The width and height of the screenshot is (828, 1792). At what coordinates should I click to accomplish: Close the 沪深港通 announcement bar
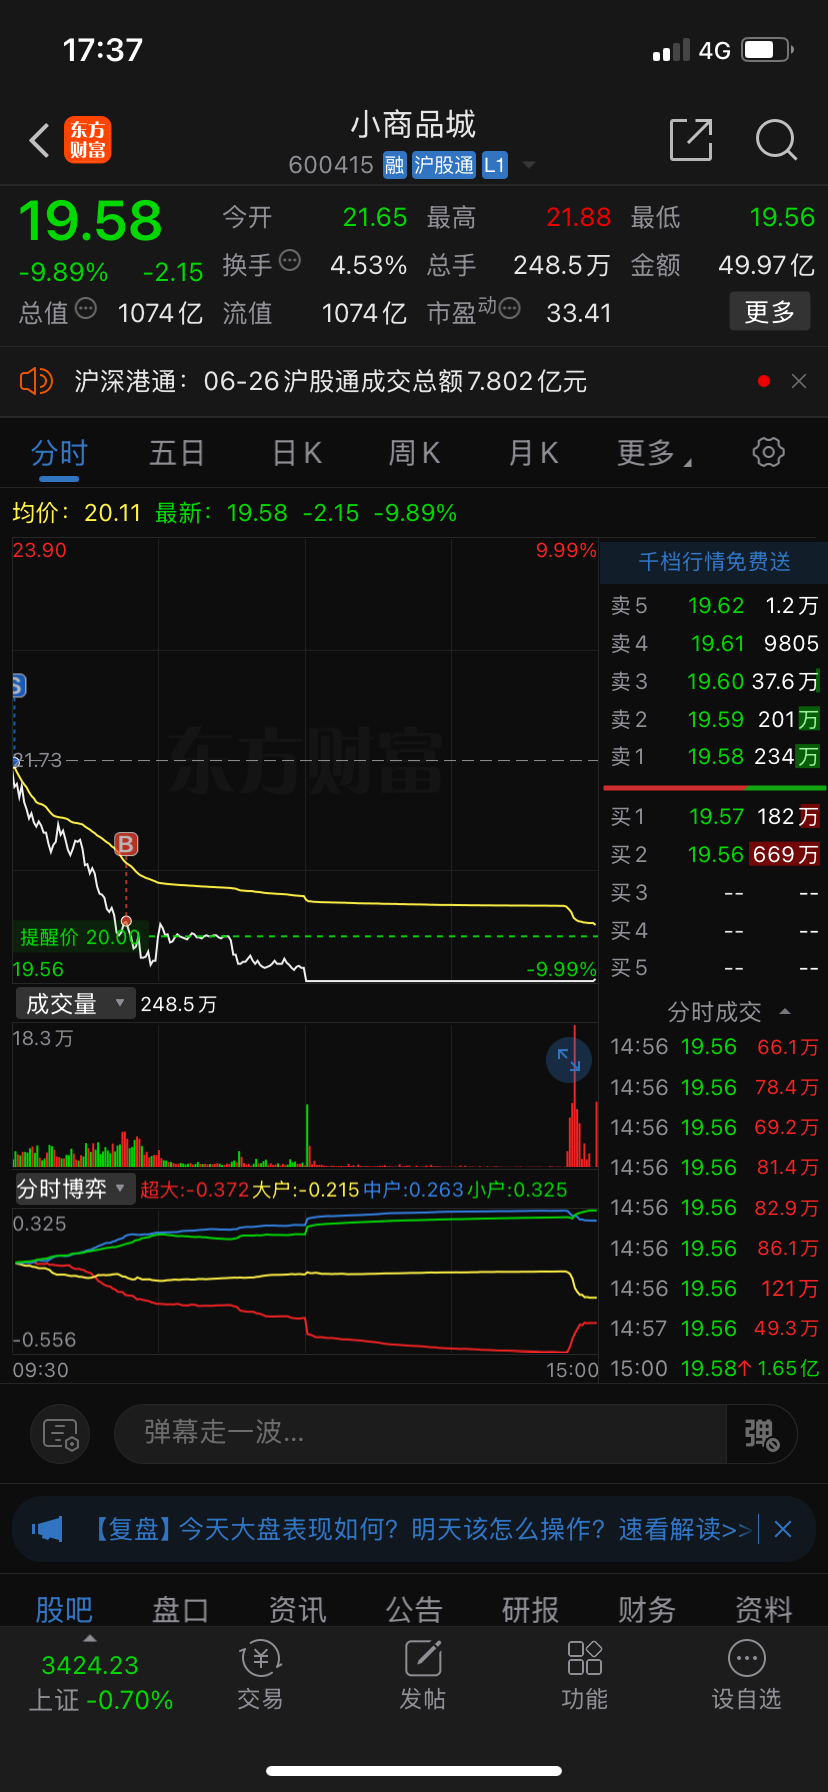pos(799,381)
